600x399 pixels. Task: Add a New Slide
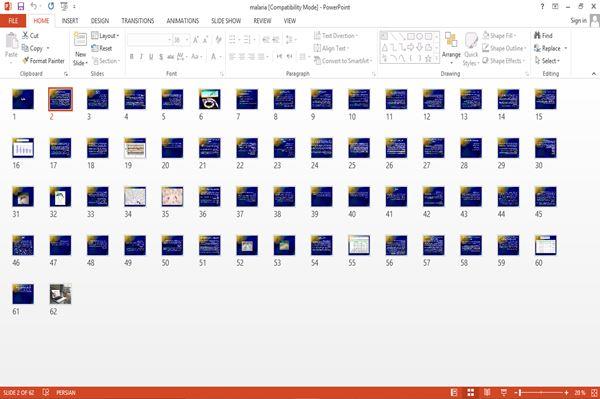(80, 49)
